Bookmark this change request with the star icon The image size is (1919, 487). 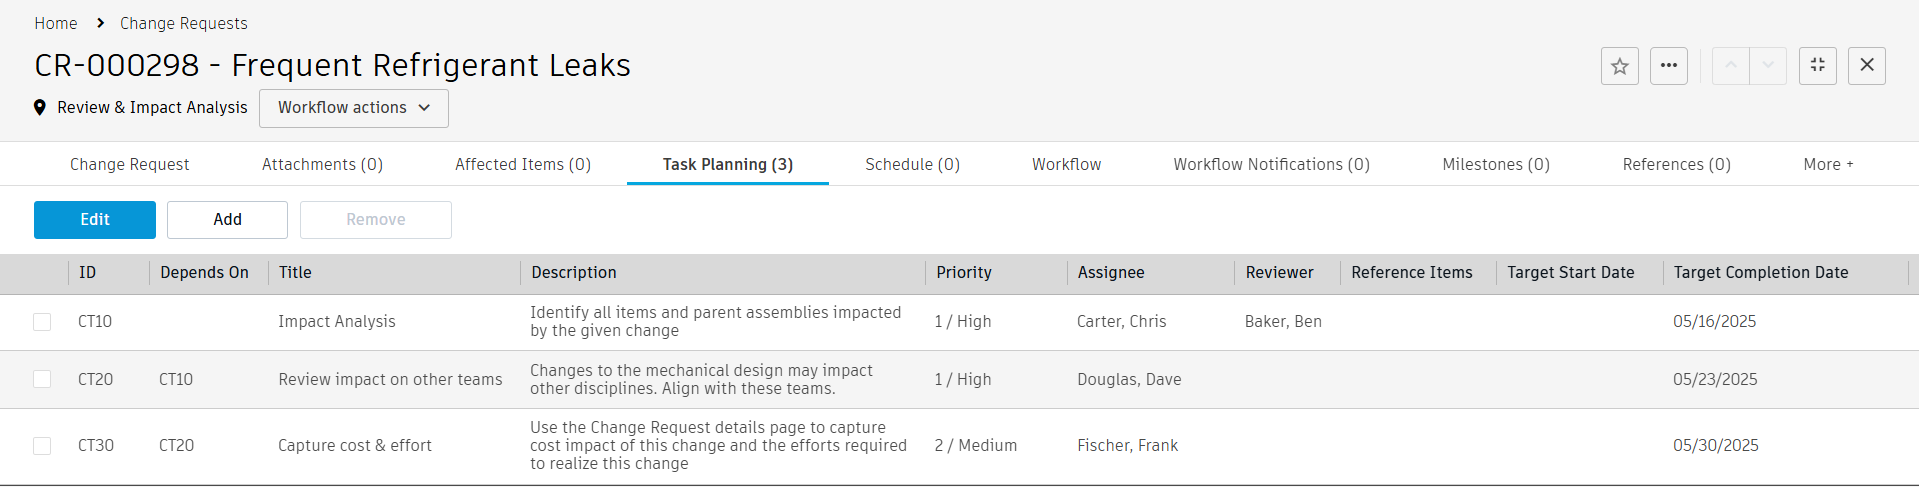pos(1620,66)
